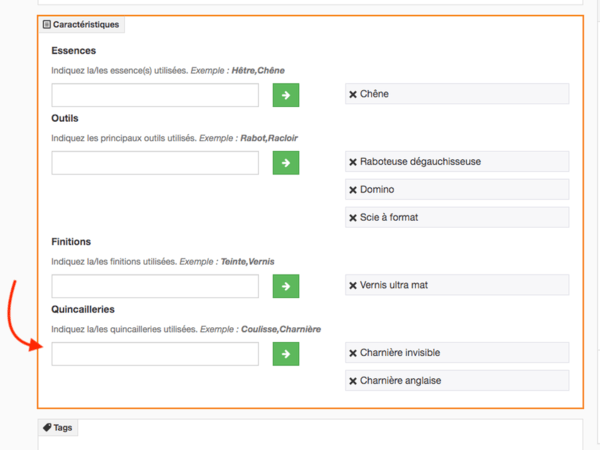Submit the Finitions entry with green arrow
Image resolution: width=600 pixels, height=450 pixels.
286,286
